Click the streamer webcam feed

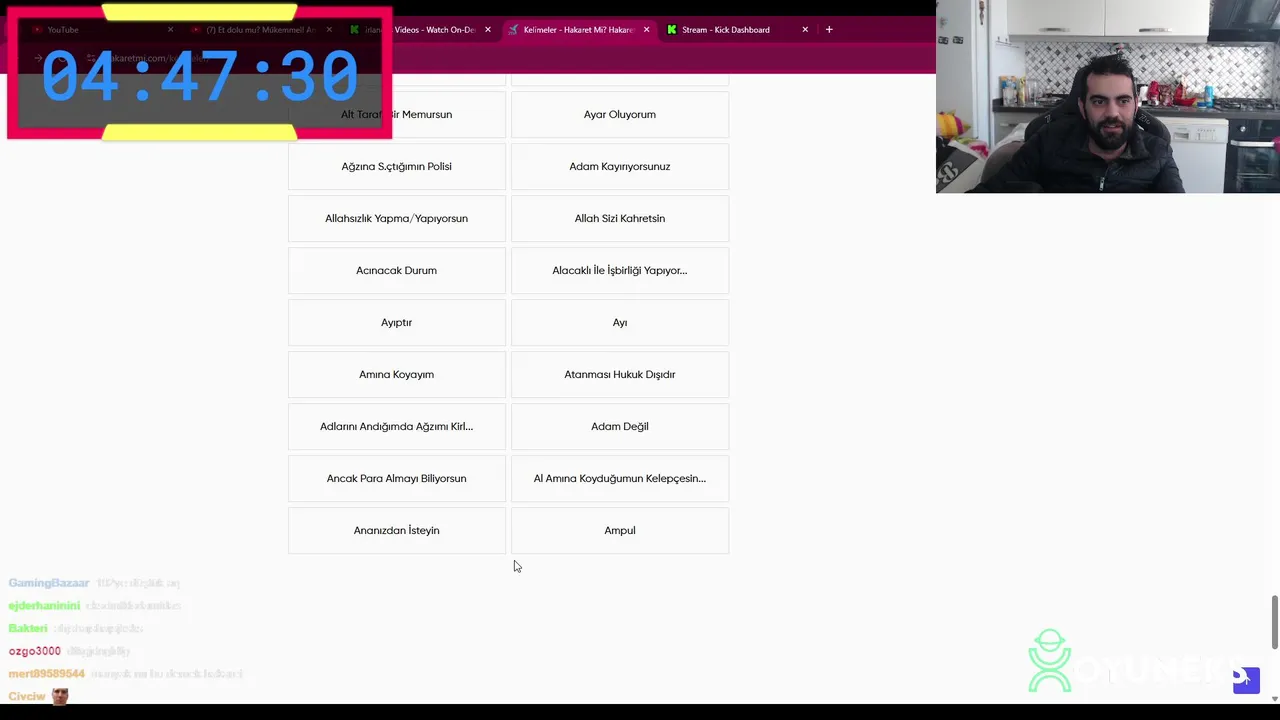pos(1108,96)
